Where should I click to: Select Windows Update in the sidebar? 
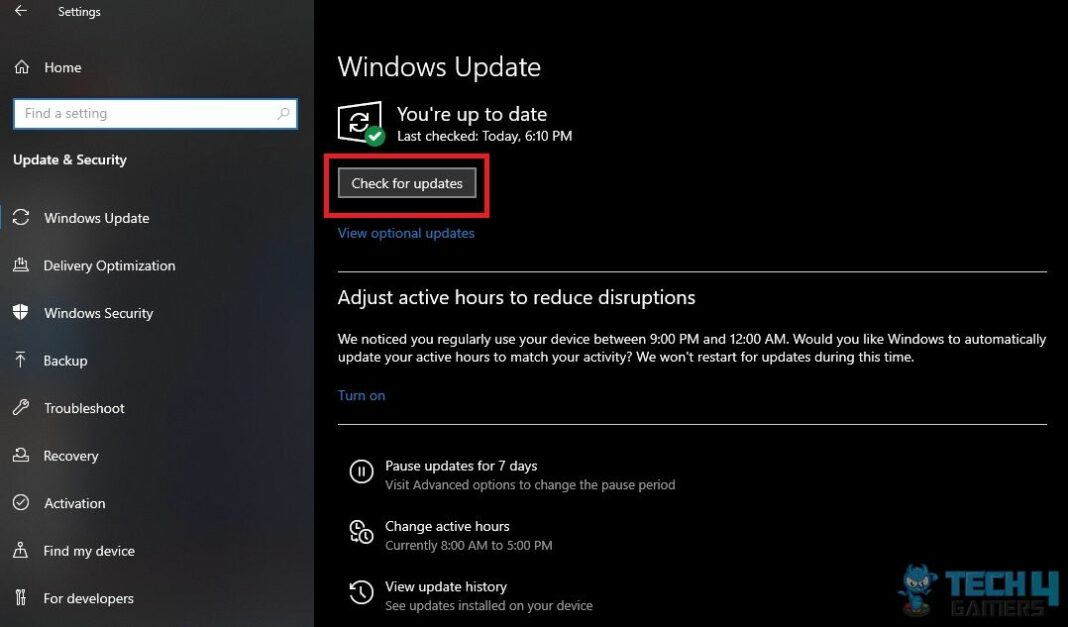(x=96, y=218)
